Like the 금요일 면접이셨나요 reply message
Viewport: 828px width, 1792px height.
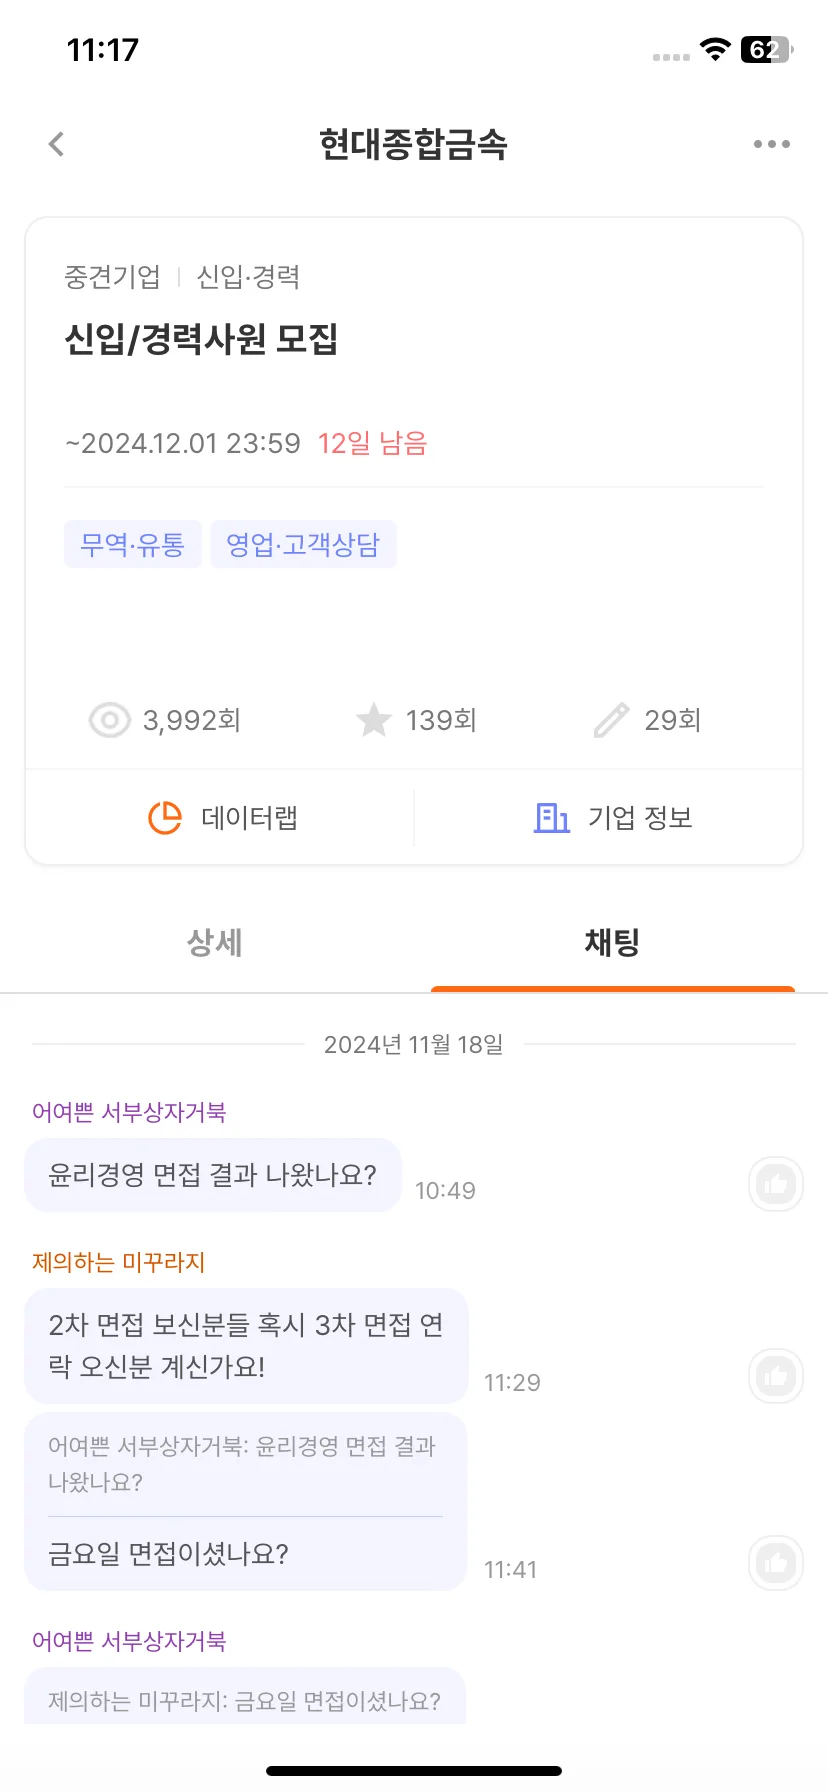point(776,1563)
